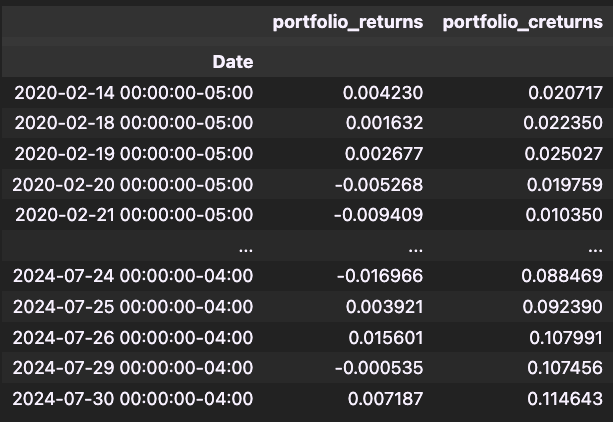
Task: Click the portfolio_creturns column header
Action: [522, 23]
